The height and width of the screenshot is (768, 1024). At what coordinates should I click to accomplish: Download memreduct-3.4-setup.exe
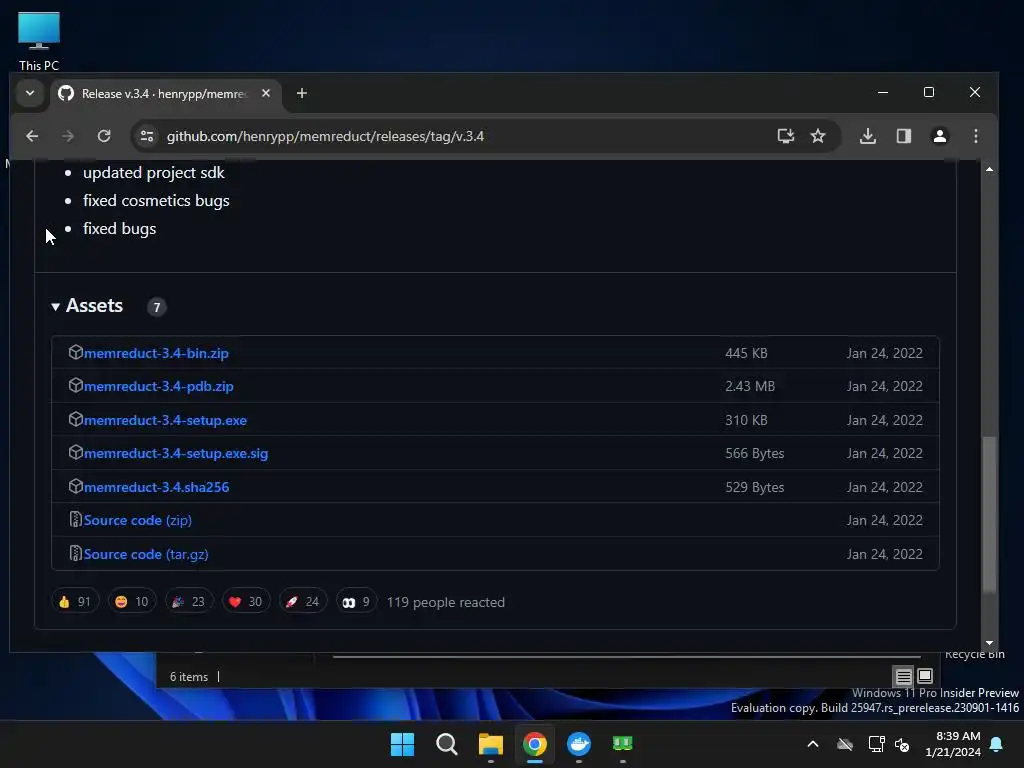pos(165,420)
